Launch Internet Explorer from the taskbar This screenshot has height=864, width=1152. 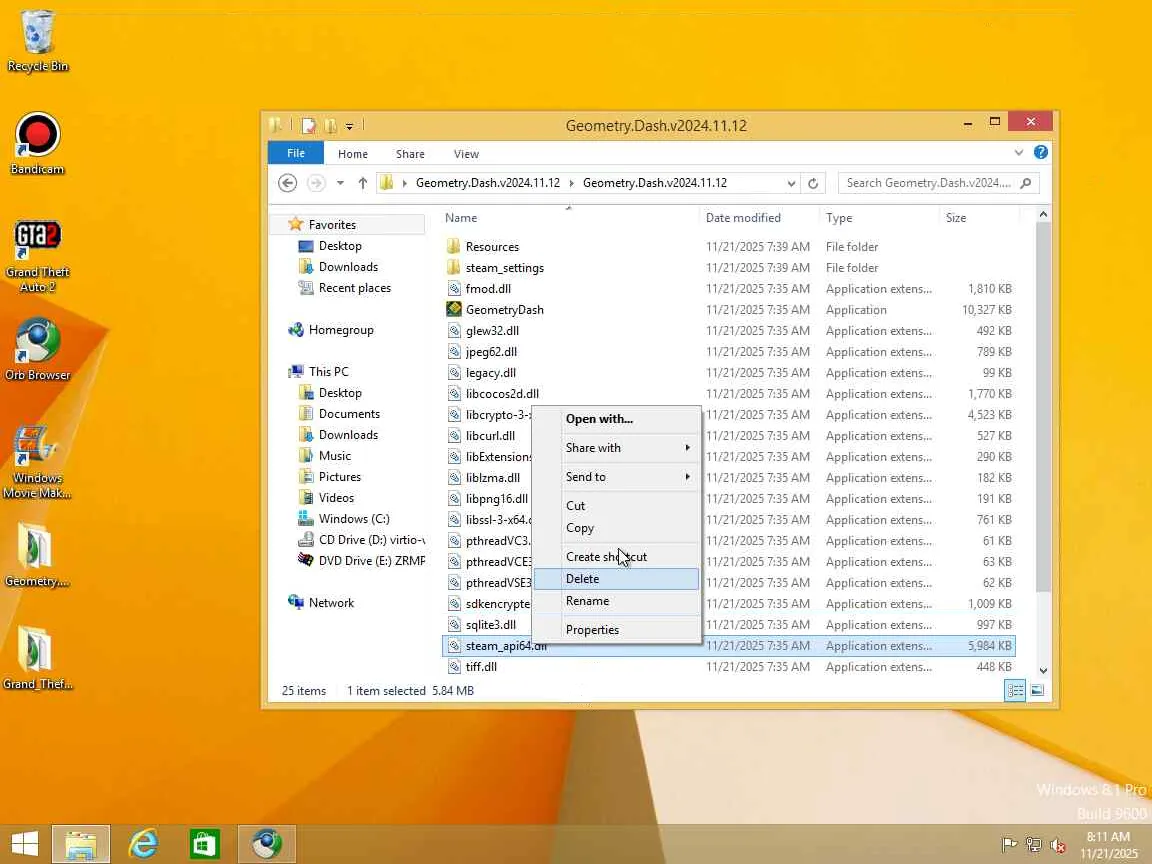[x=143, y=843]
